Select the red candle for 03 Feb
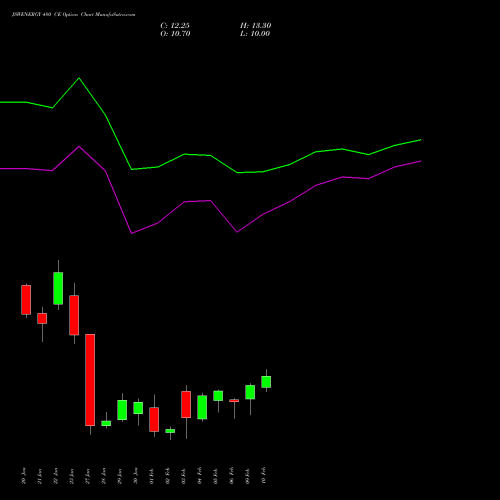Screen dimensions: 500x500 tap(186, 404)
